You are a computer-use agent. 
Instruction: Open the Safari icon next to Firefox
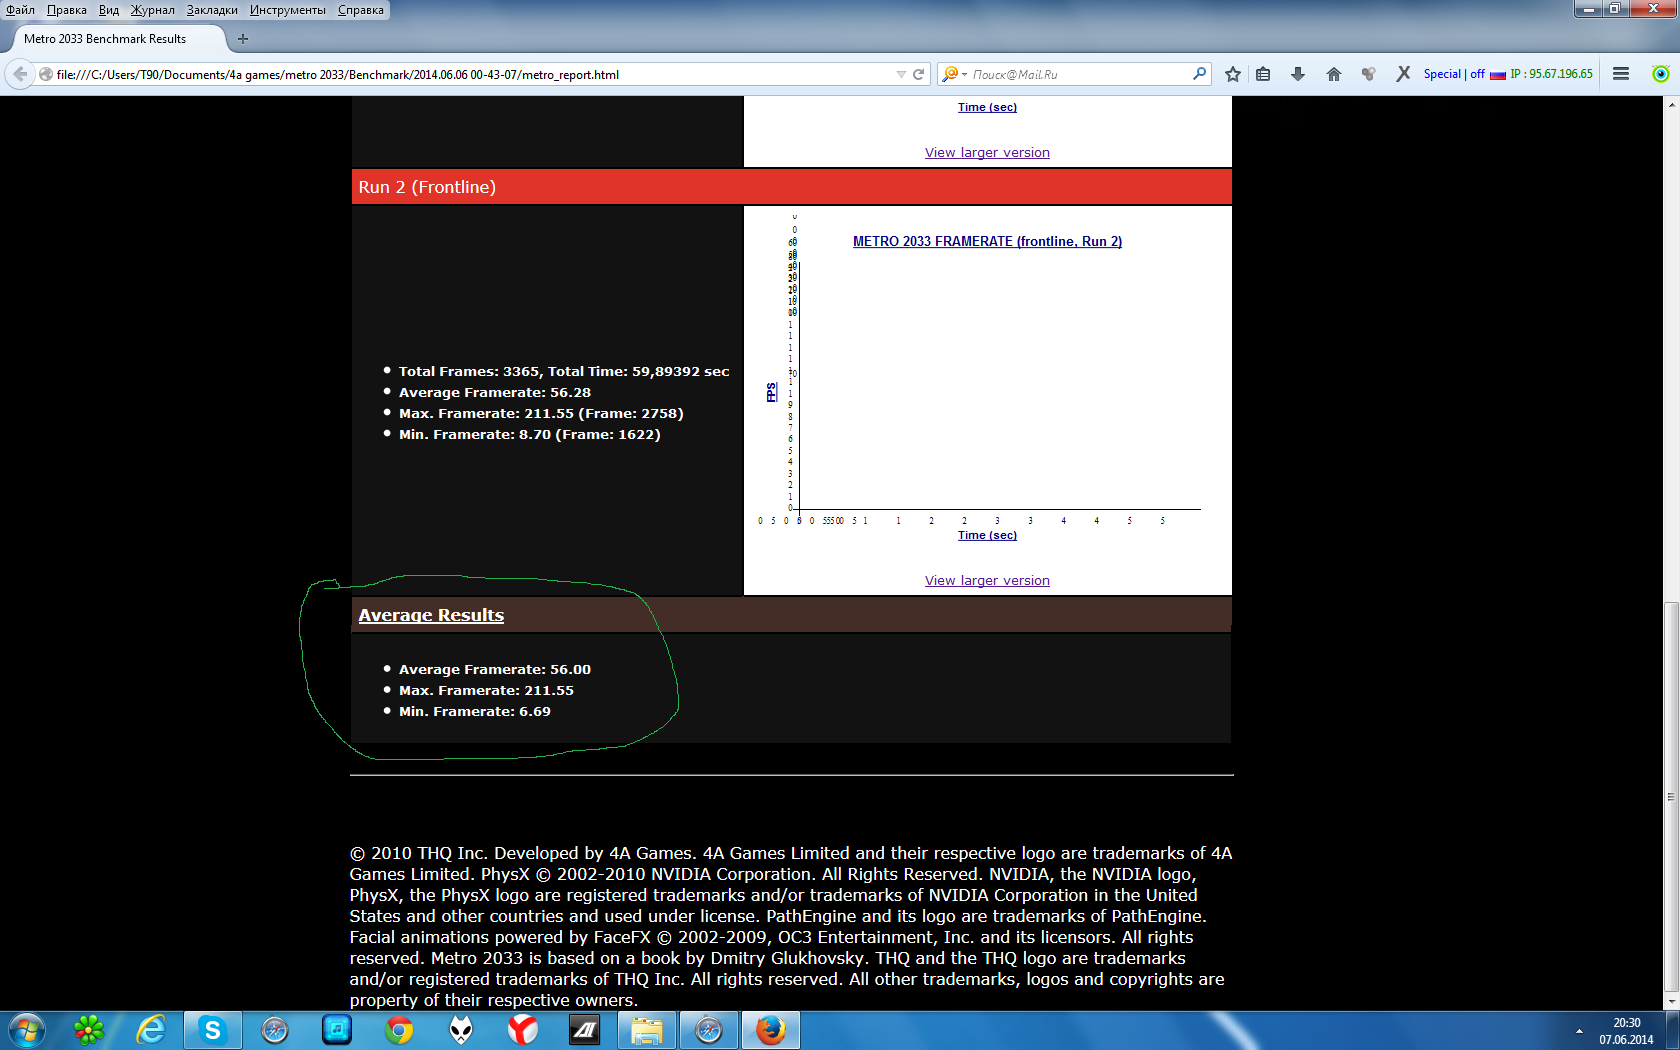click(709, 1030)
